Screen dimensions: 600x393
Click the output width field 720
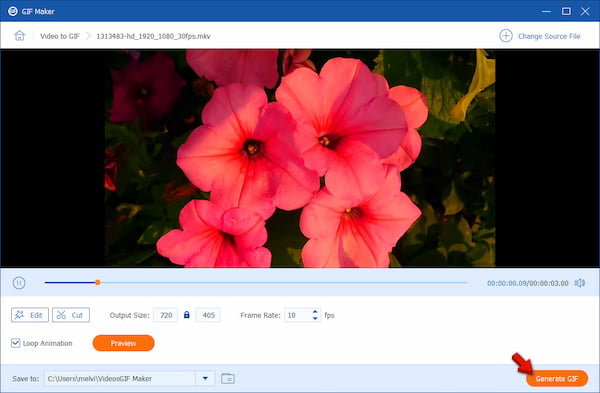point(165,315)
